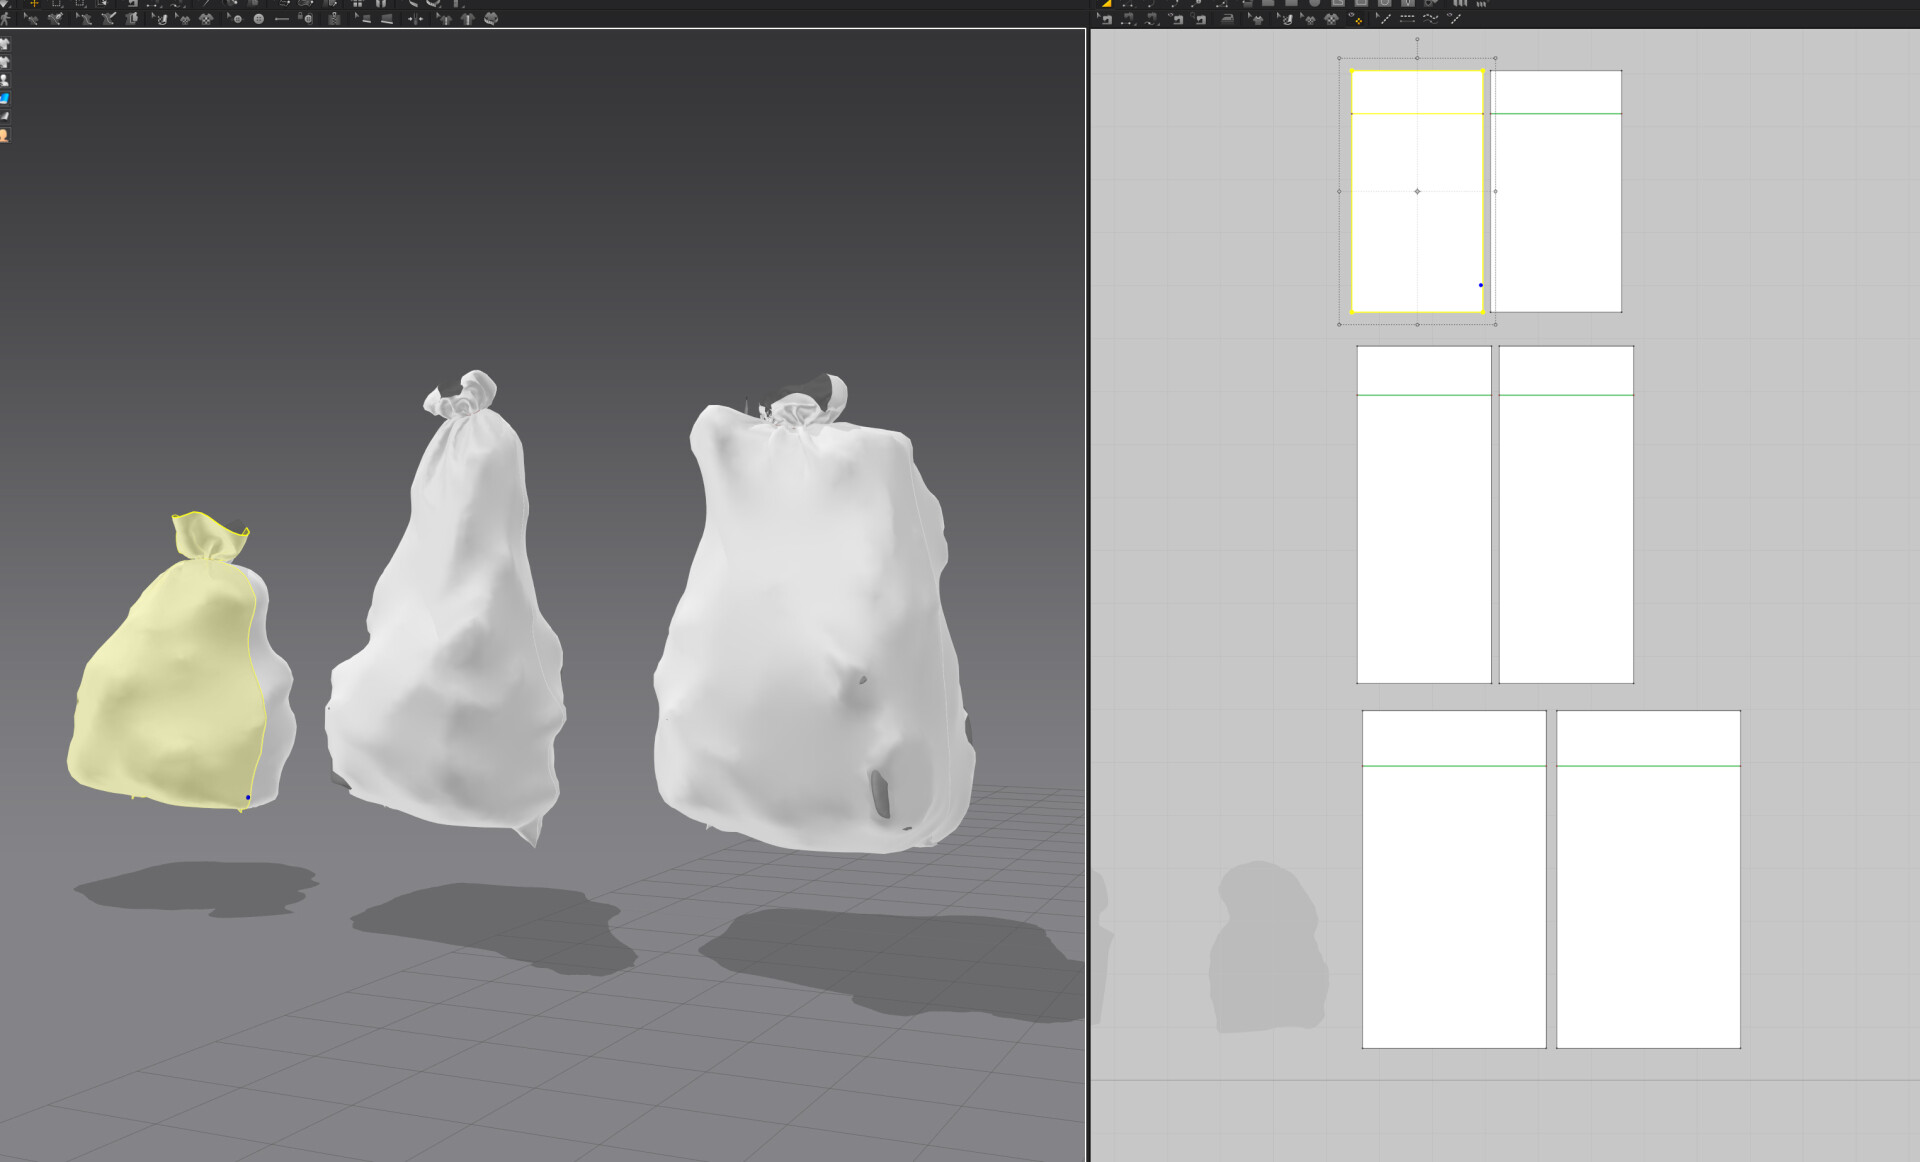The image size is (1920, 1162).
Task: Click the Fasten Button lock icon
Action: 304,18
